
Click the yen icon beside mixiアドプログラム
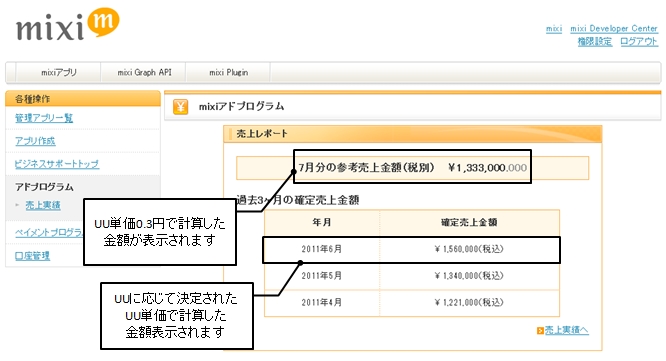(x=181, y=107)
